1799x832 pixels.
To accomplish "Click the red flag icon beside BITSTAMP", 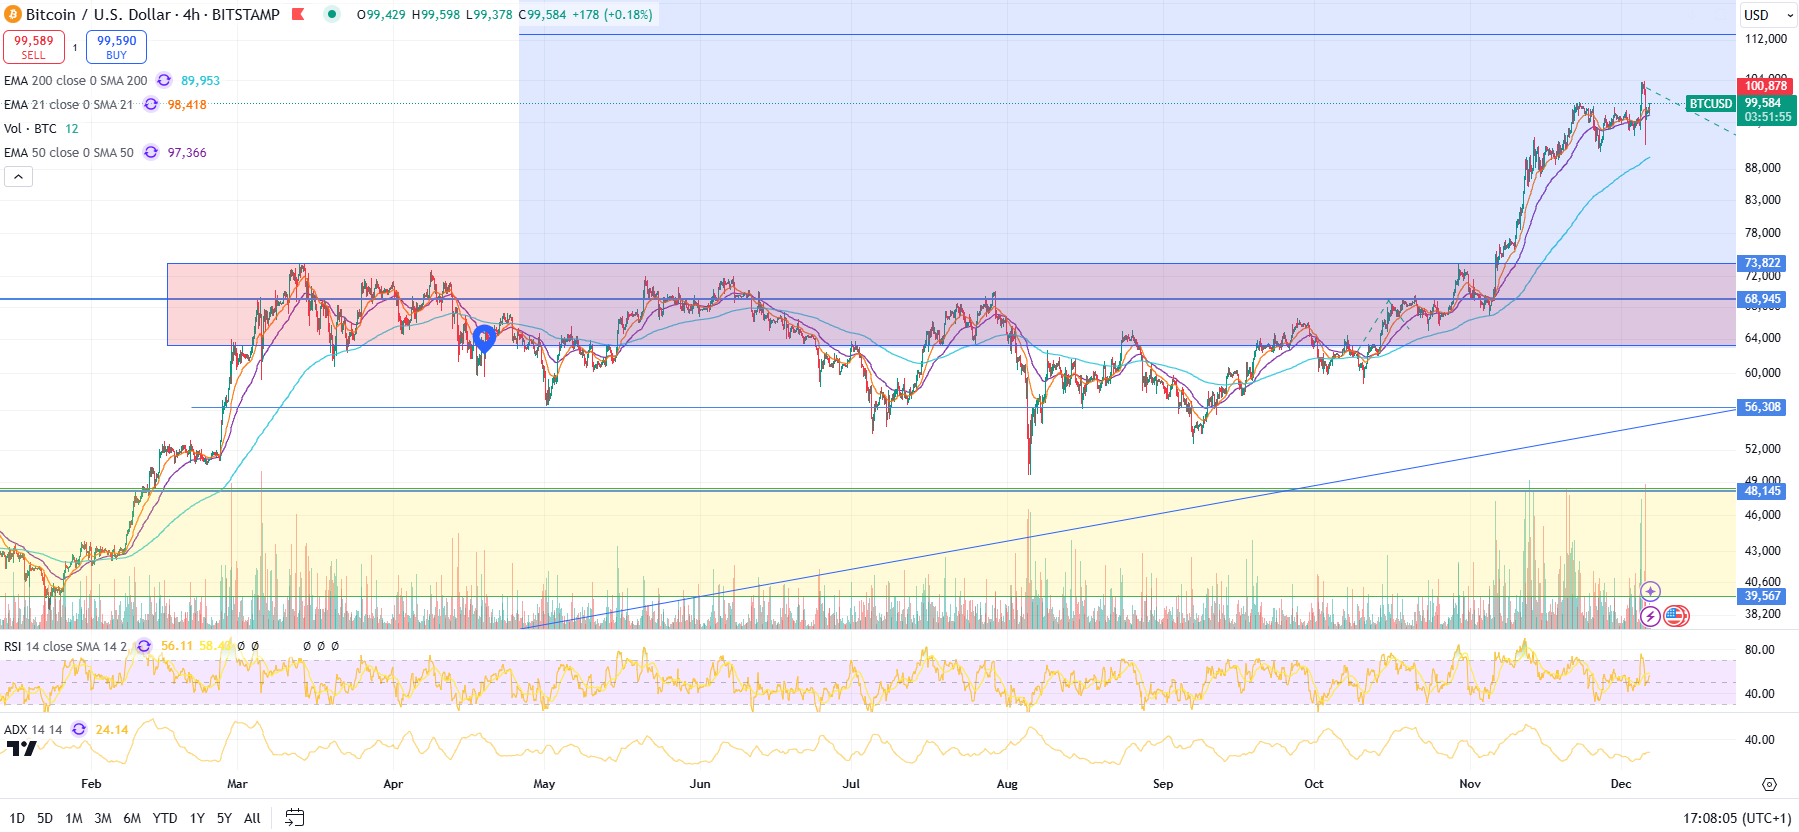I will [x=298, y=15].
